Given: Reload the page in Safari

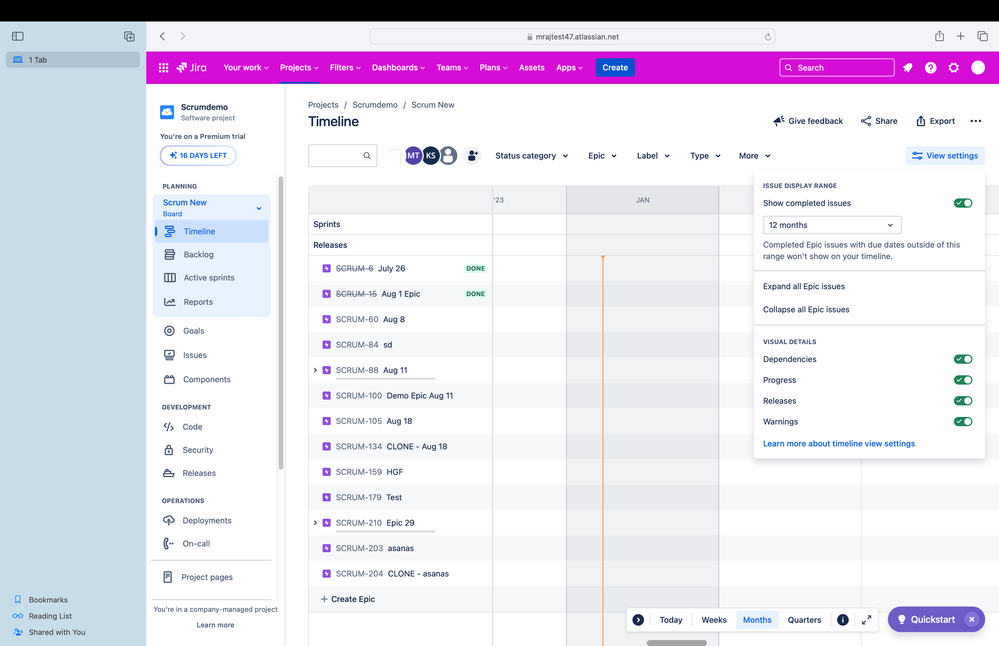Looking at the screenshot, I should pos(768,37).
